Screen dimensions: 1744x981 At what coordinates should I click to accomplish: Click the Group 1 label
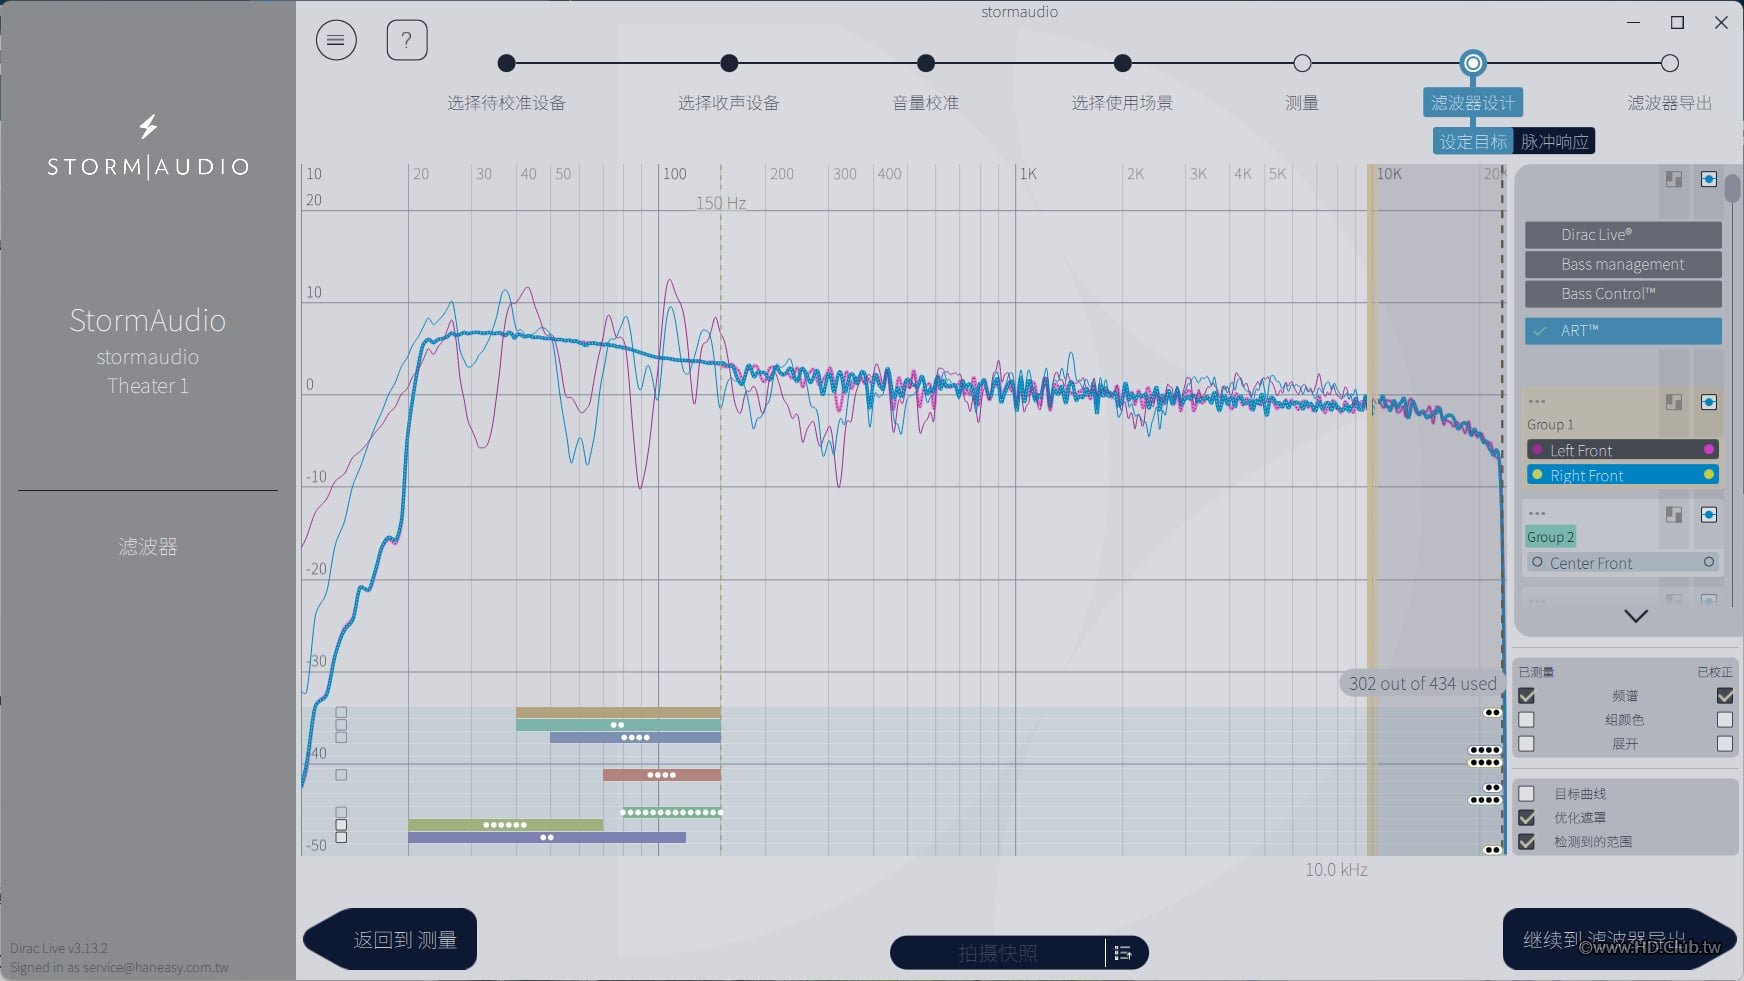pos(1550,425)
